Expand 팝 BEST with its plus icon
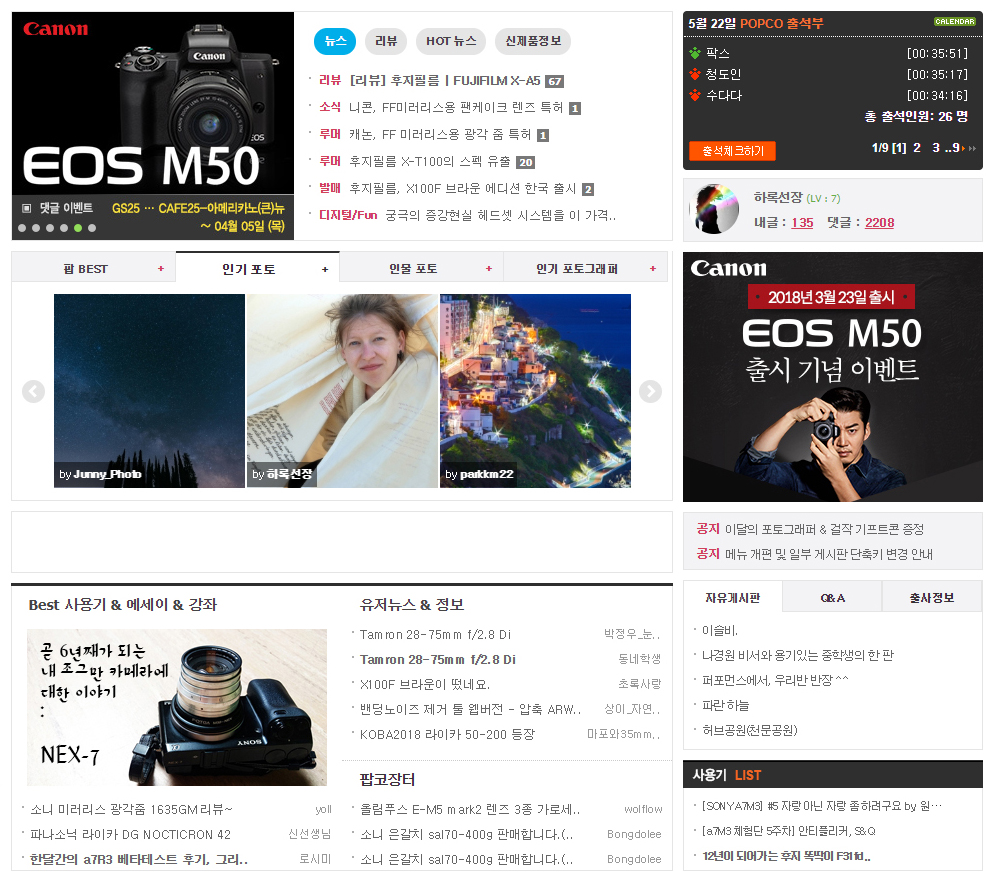The image size is (994, 882). [x=161, y=269]
